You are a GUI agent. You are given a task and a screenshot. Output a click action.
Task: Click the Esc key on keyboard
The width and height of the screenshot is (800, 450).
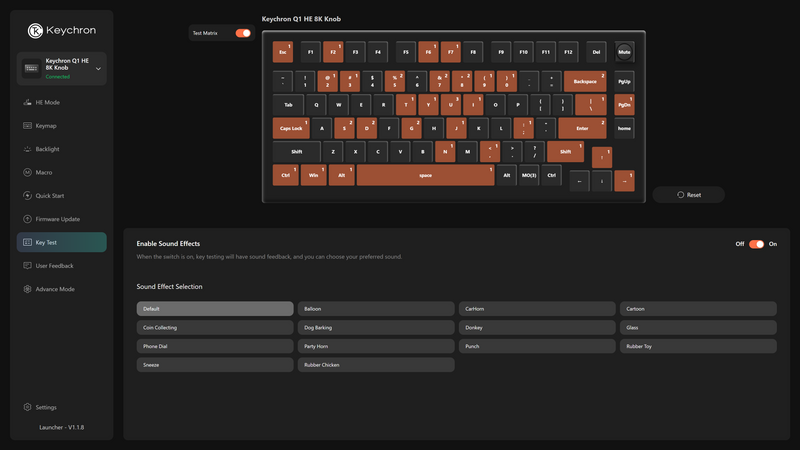[x=283, y=52]
